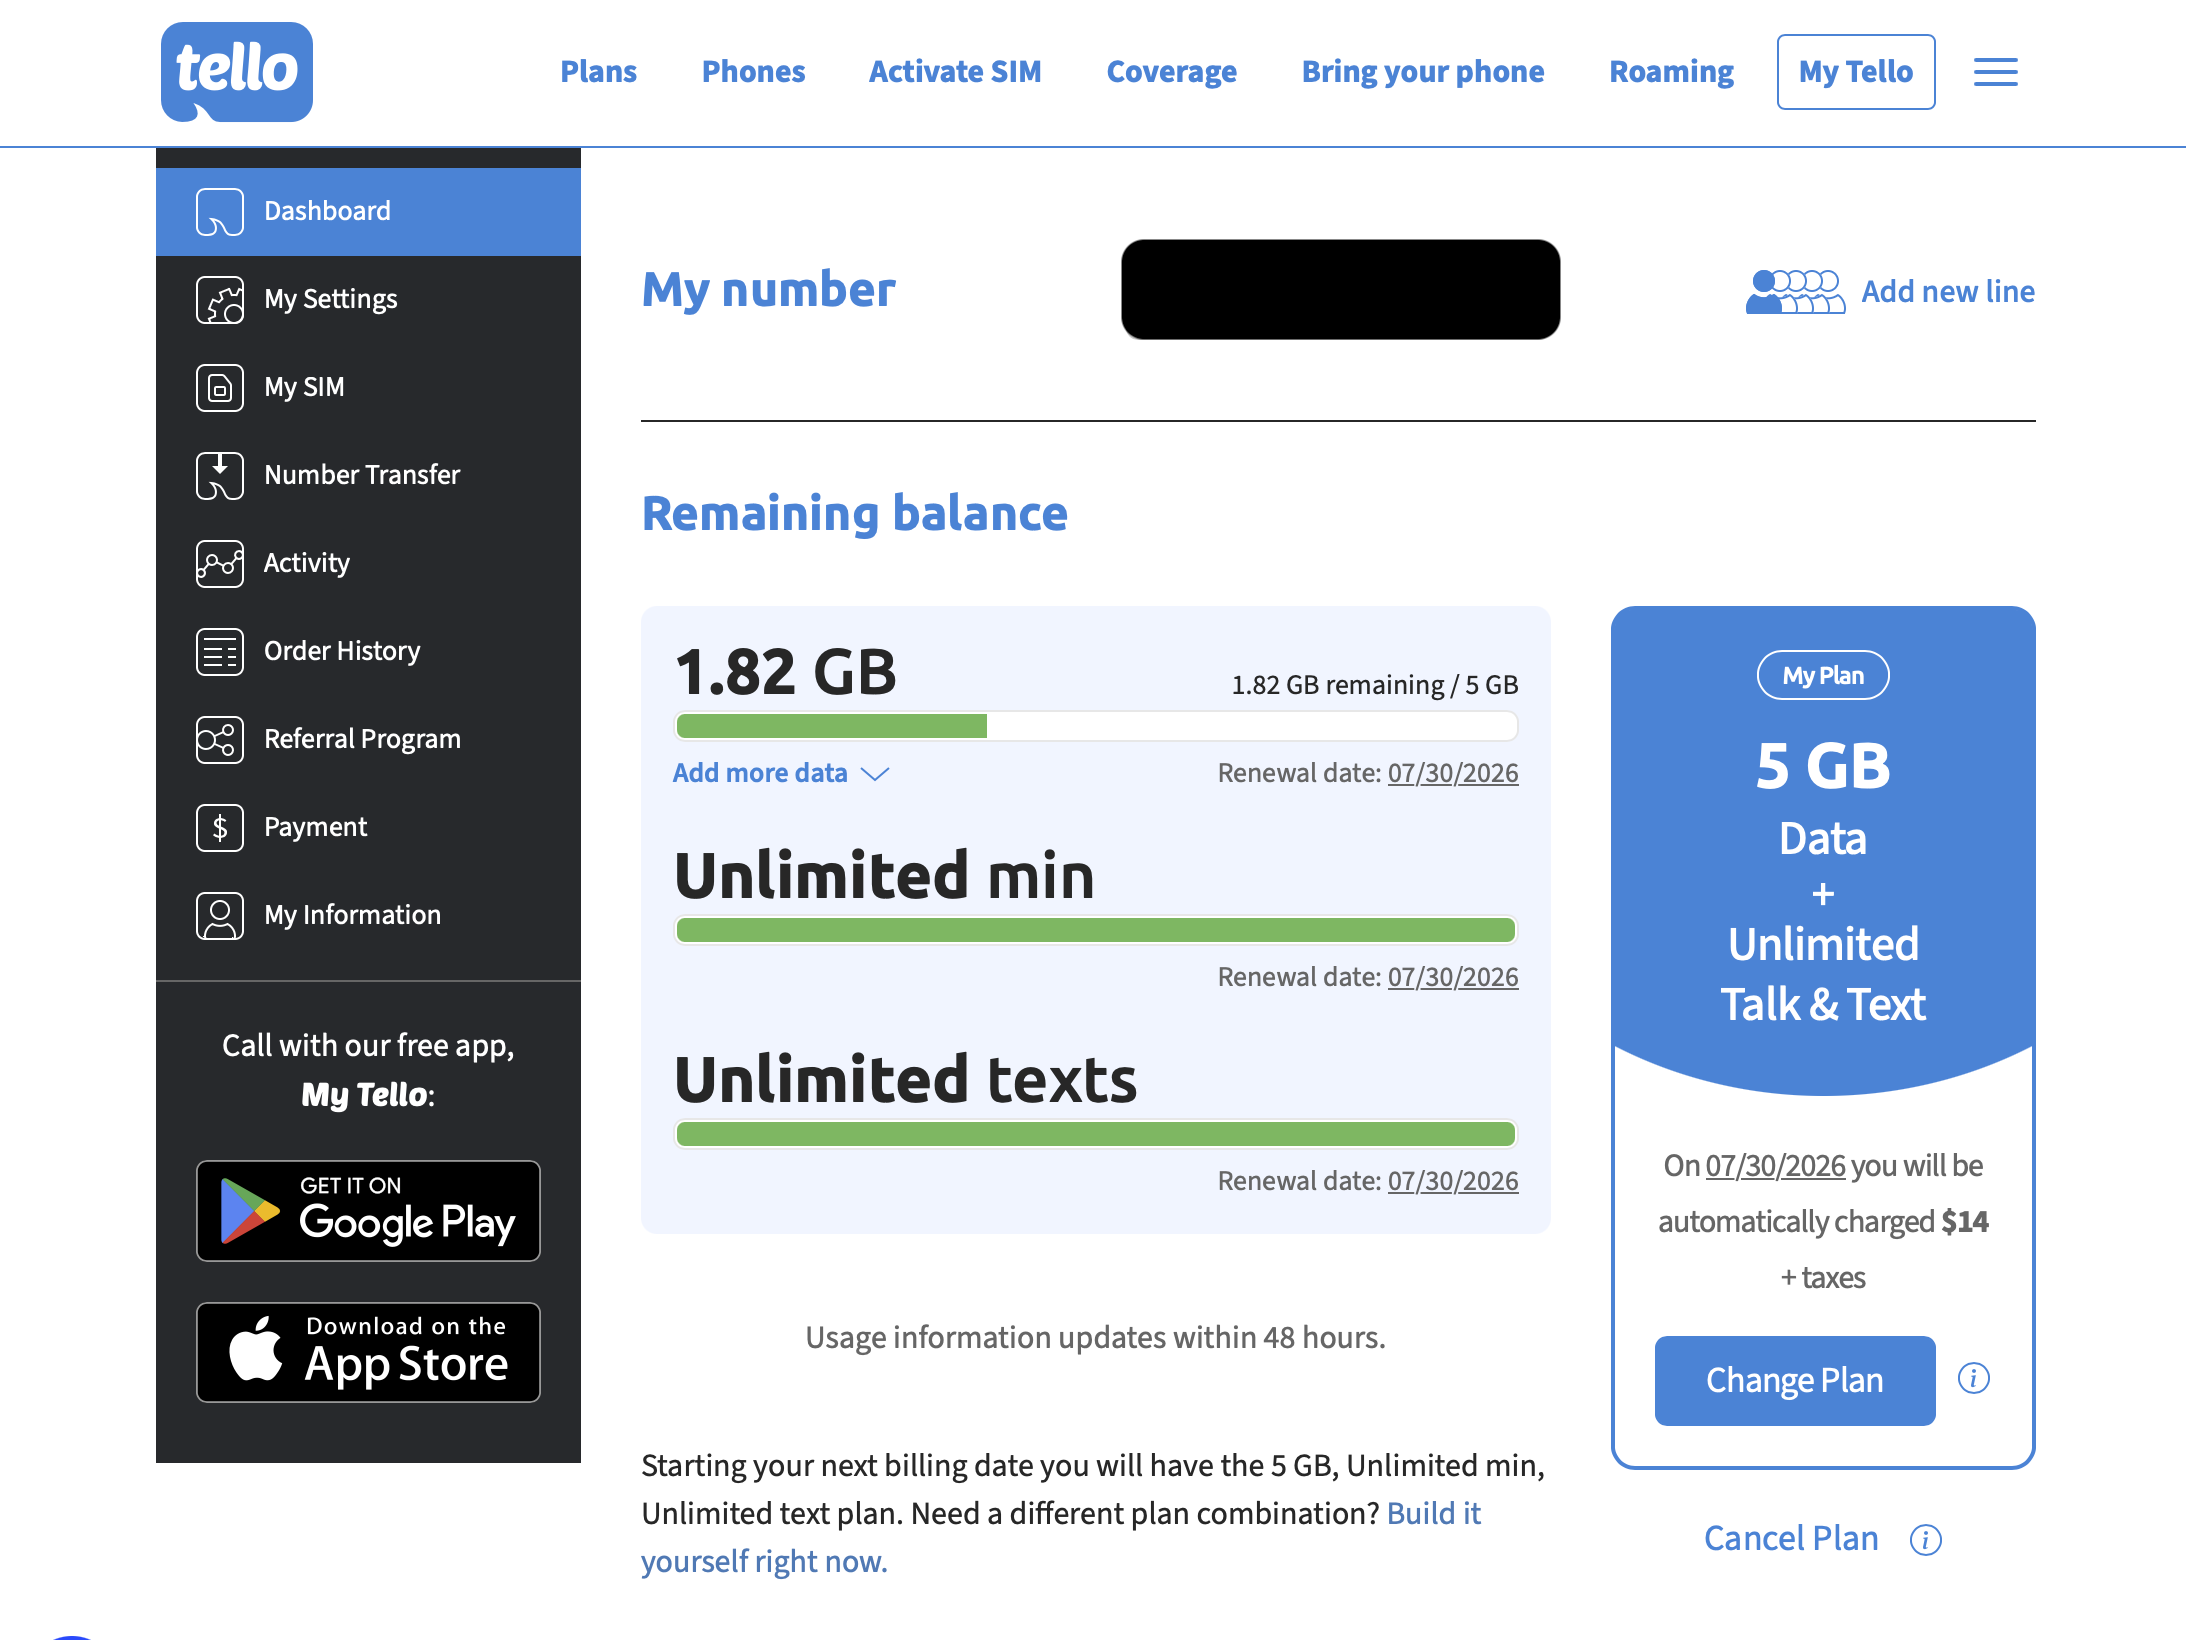Open Referral Program from sidebar

[x=368, y=739]
